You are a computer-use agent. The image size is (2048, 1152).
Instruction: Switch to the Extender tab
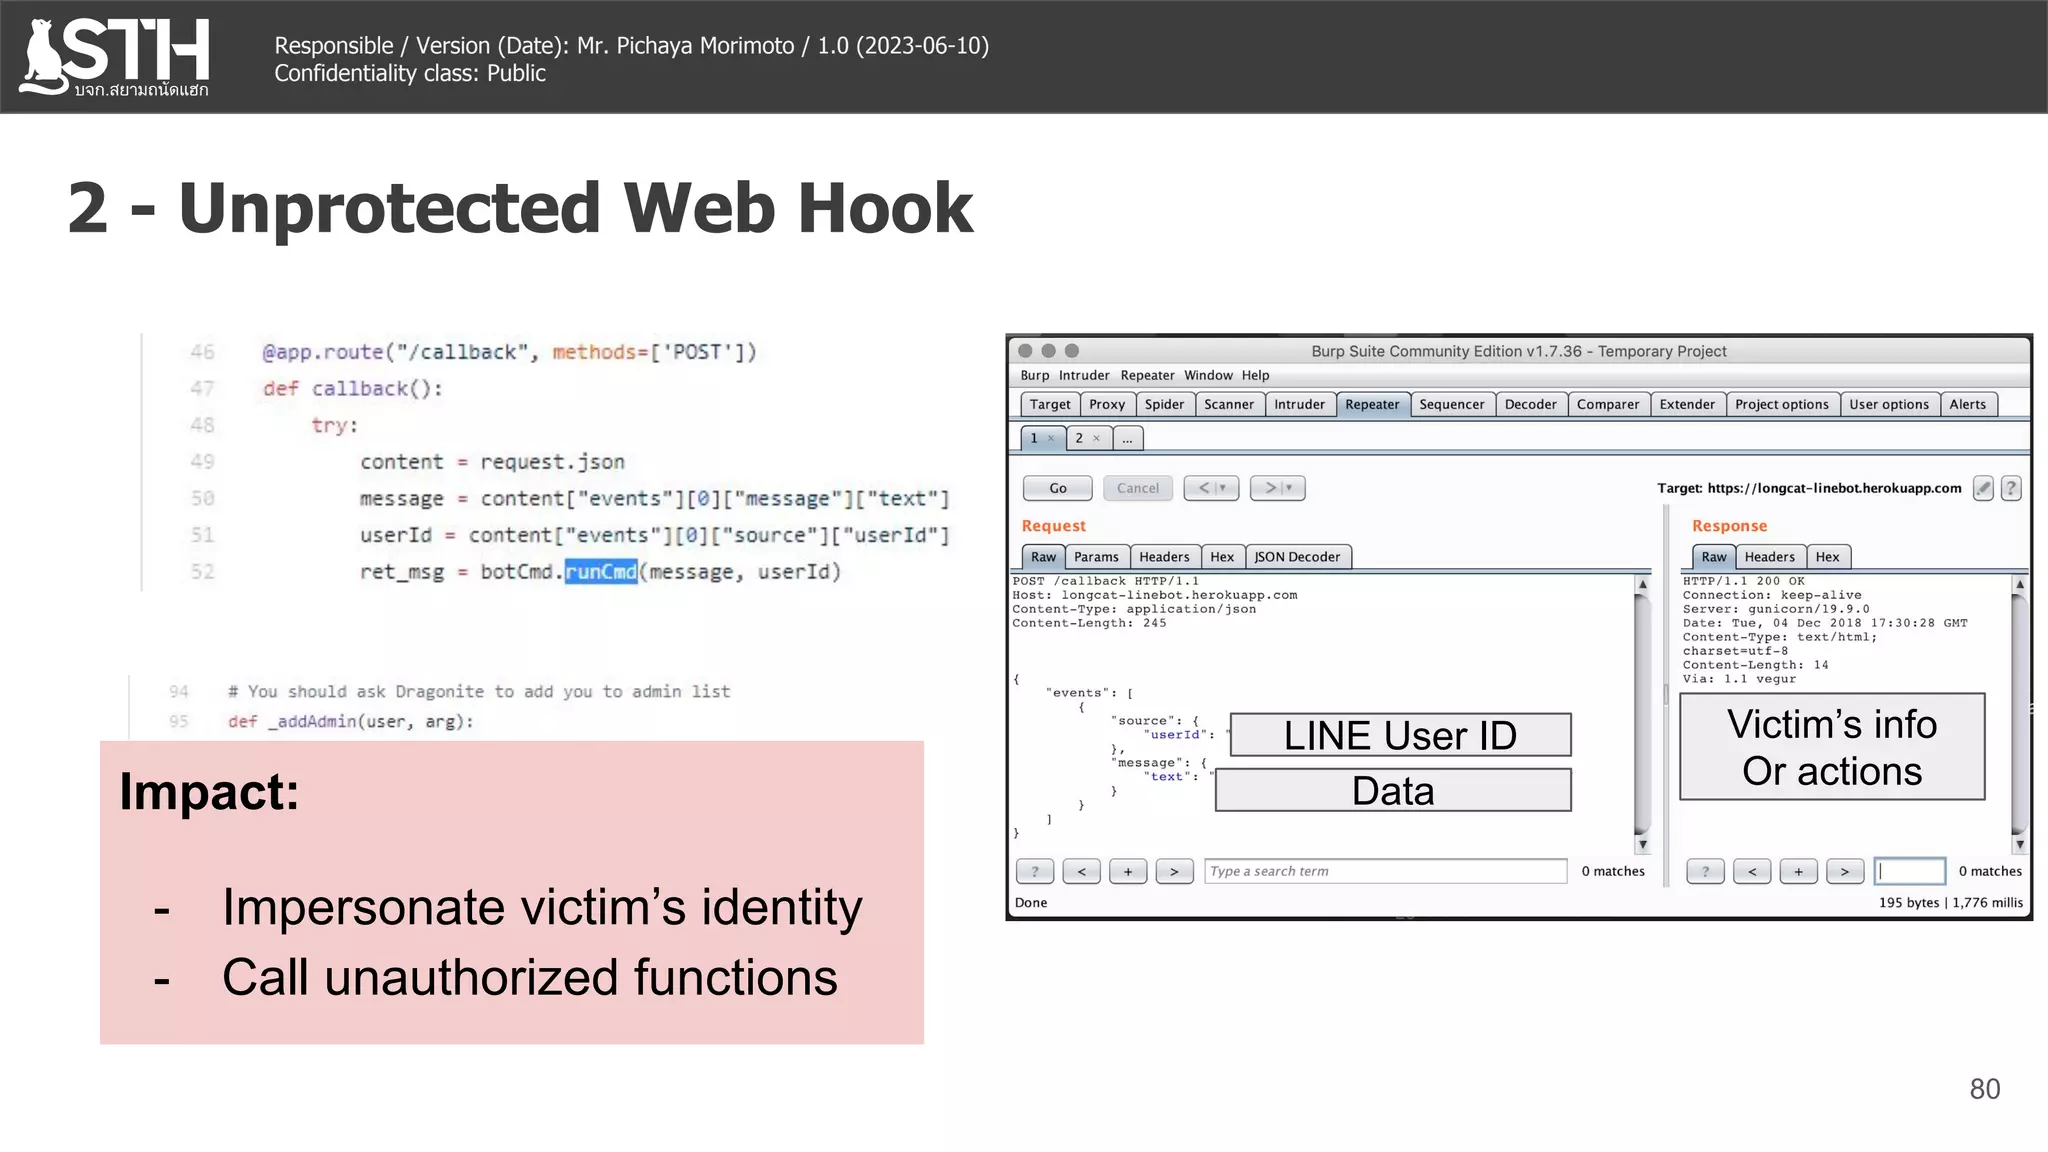pos(1687,404)
